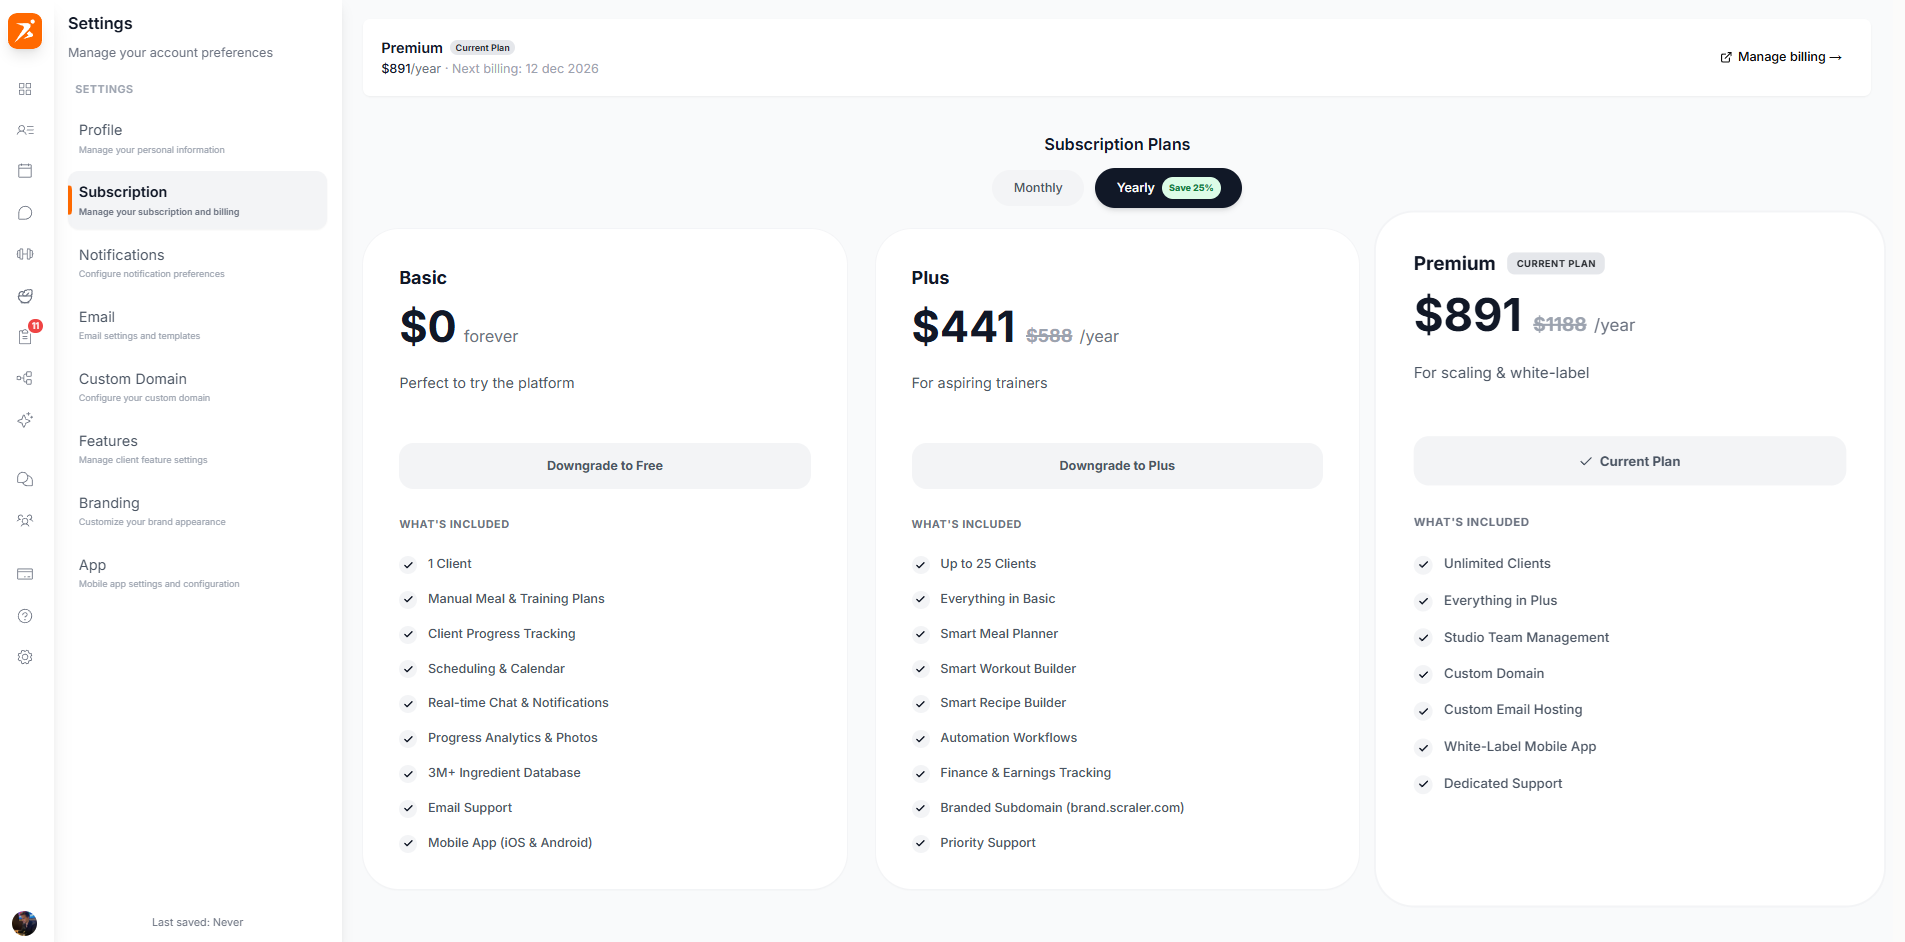The image size is (1905, 942).
Task: Open the clipboard icon showing 11 notifications
Action: 25,337
